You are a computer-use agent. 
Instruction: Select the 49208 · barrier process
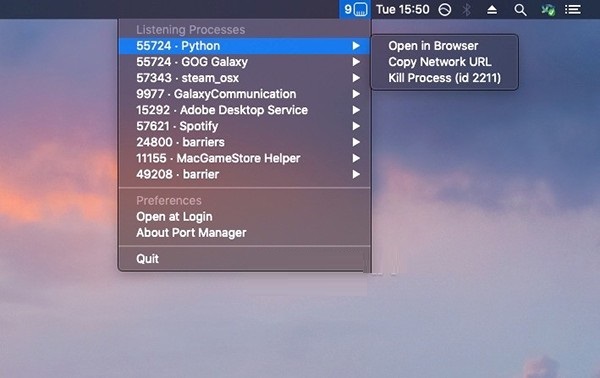[x=244, y=174]
